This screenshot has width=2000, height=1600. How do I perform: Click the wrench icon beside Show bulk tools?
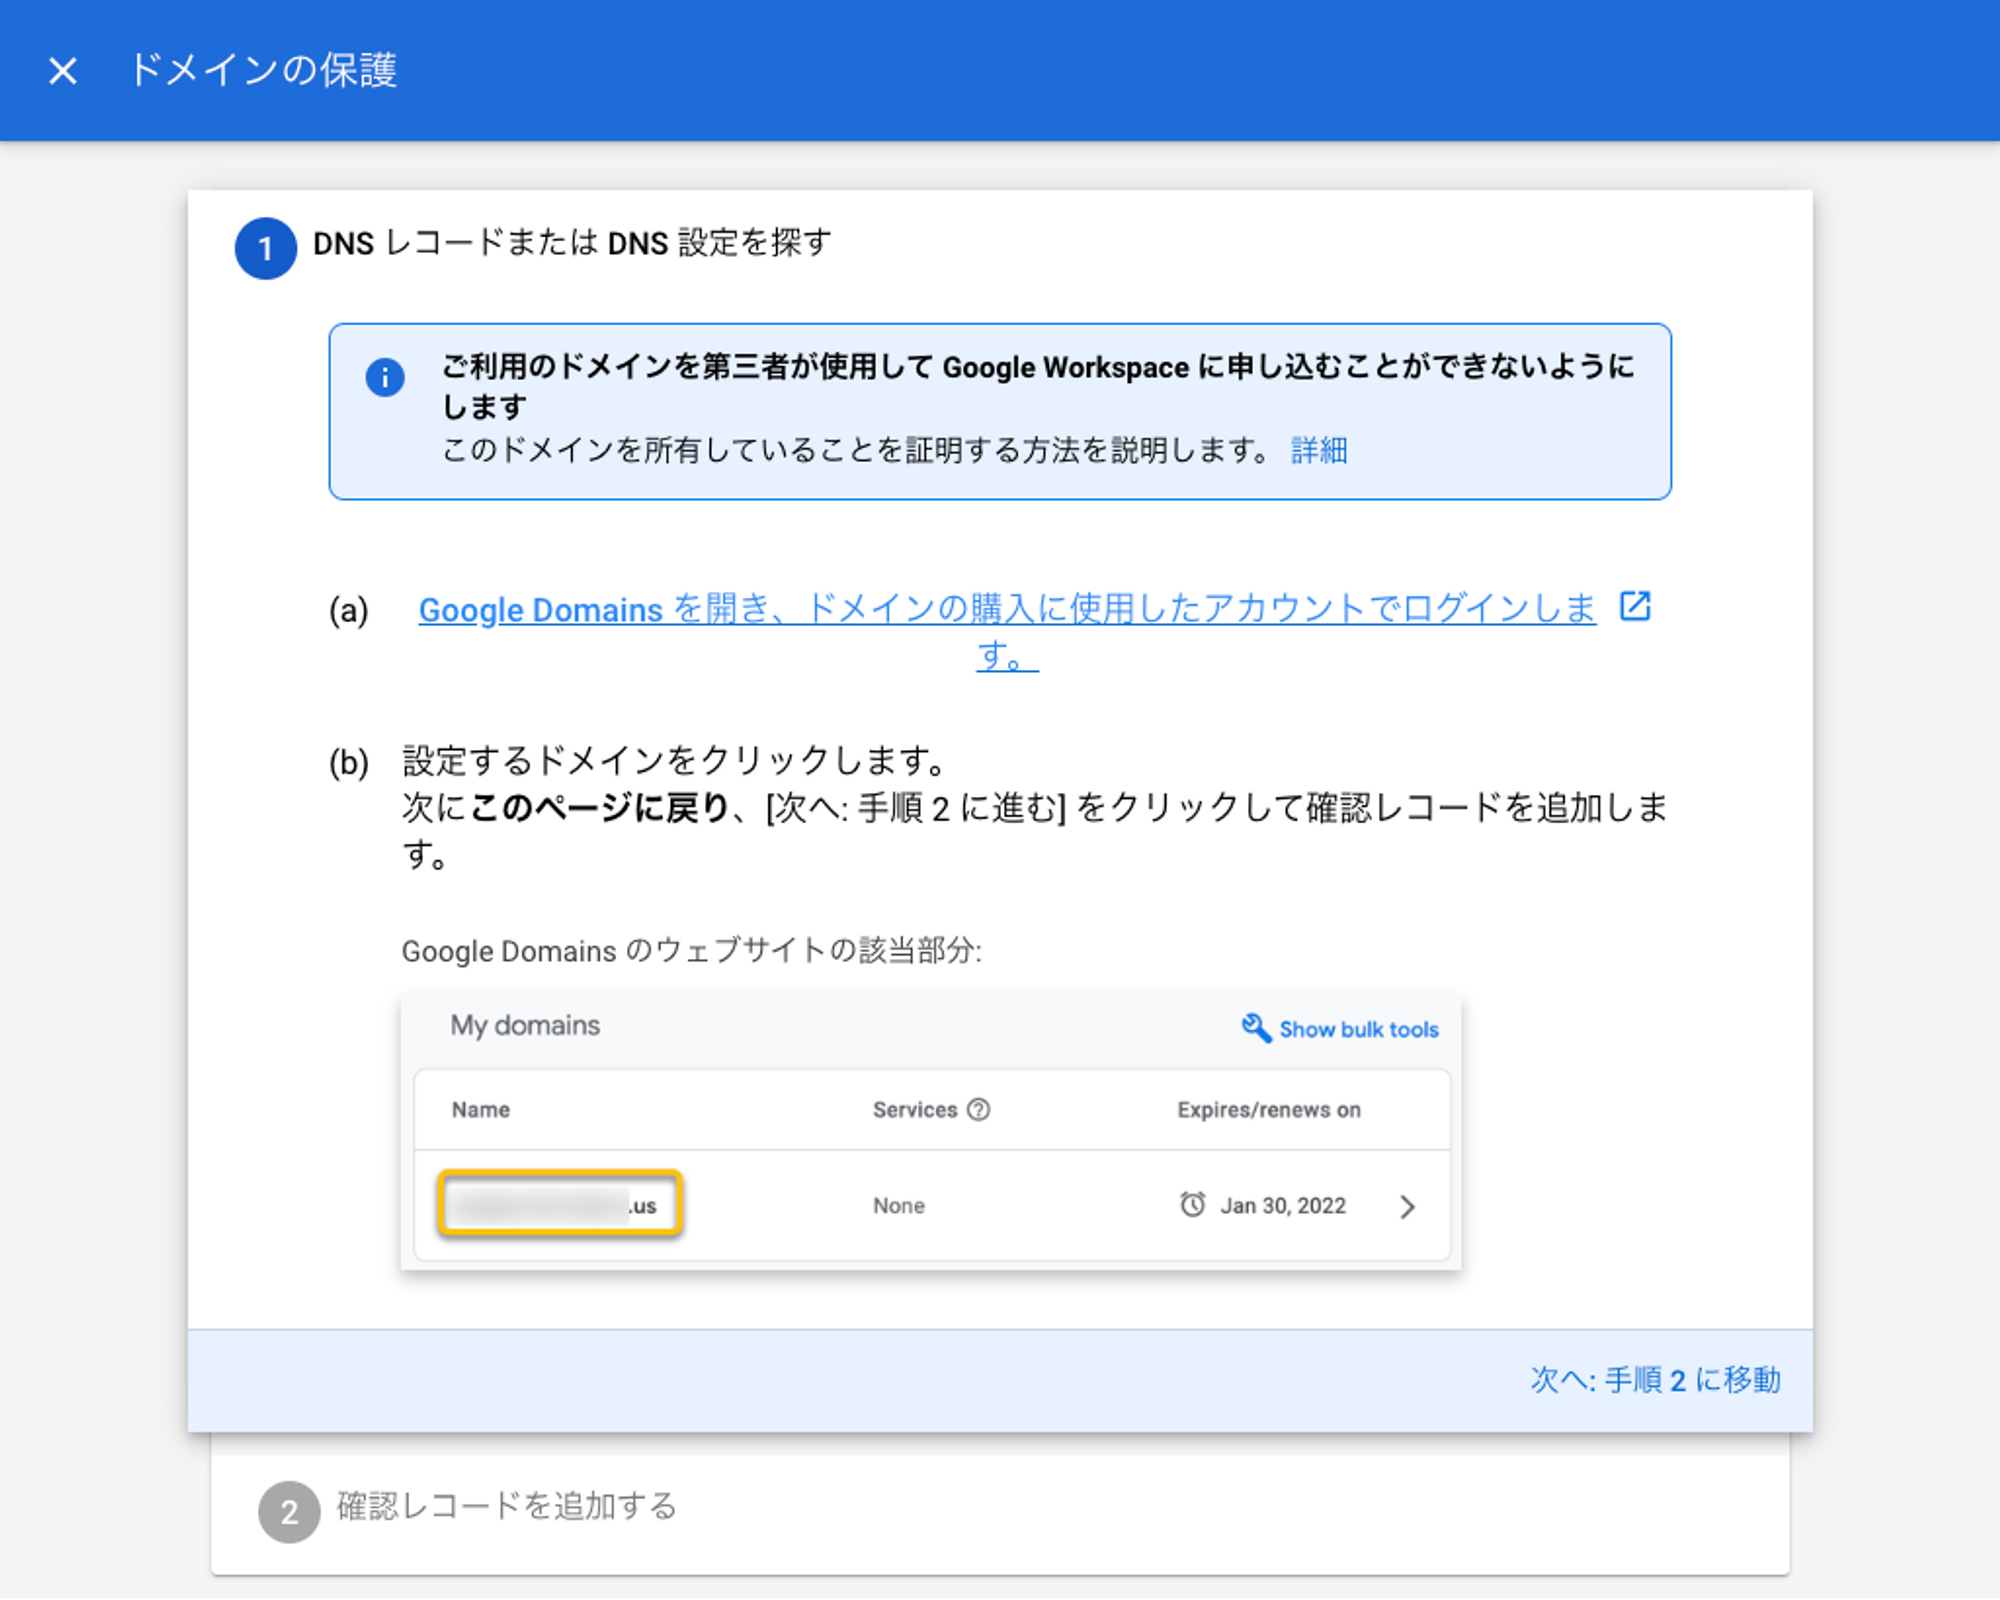coord(1256,1028)
